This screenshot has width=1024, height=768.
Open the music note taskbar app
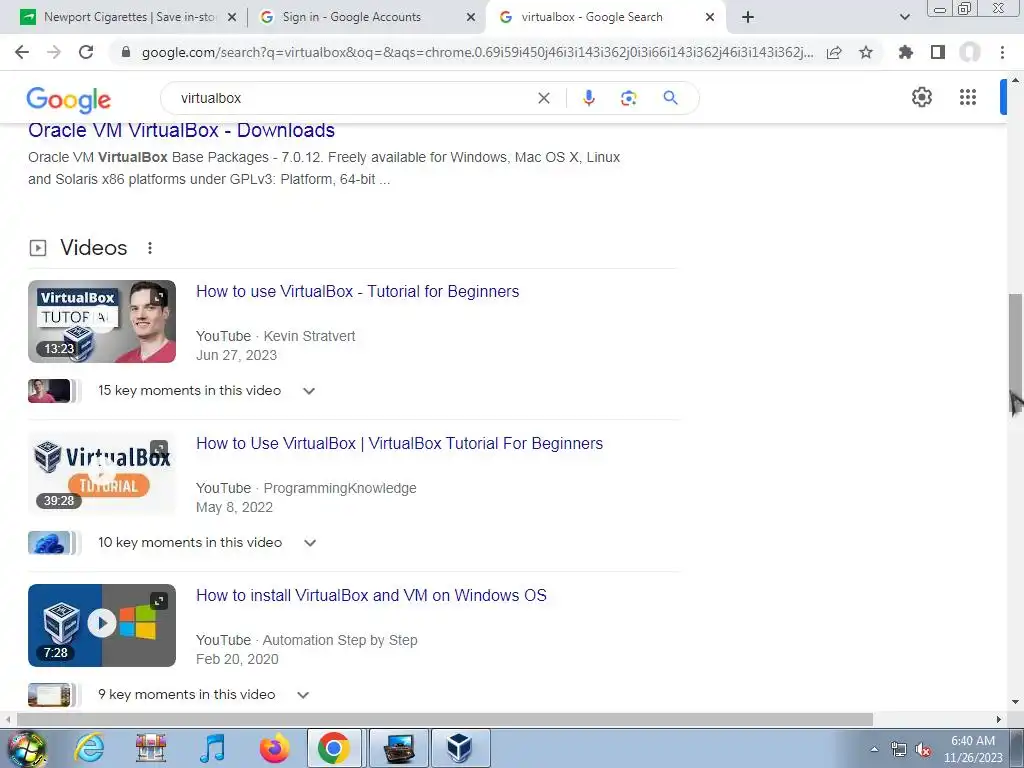(x=212, y=748)
